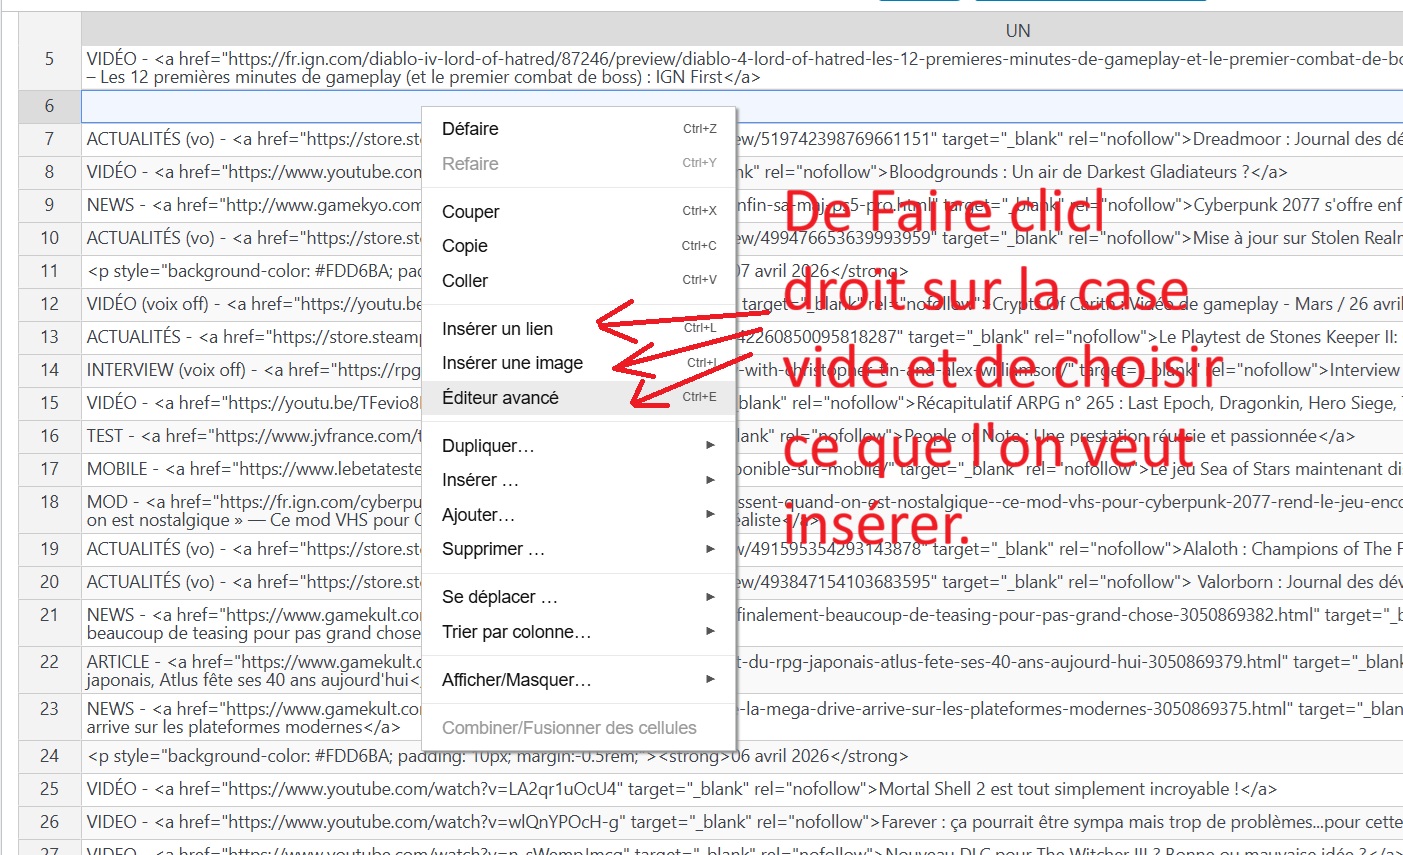Select row header 15
1403x855 pixels.
[50, 403]
